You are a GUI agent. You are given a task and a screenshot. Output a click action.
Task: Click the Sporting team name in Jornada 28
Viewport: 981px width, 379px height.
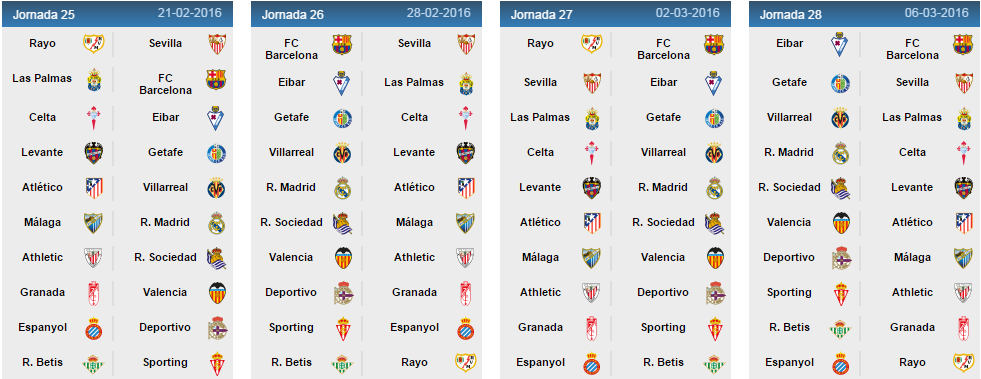(x=789, y=292)
